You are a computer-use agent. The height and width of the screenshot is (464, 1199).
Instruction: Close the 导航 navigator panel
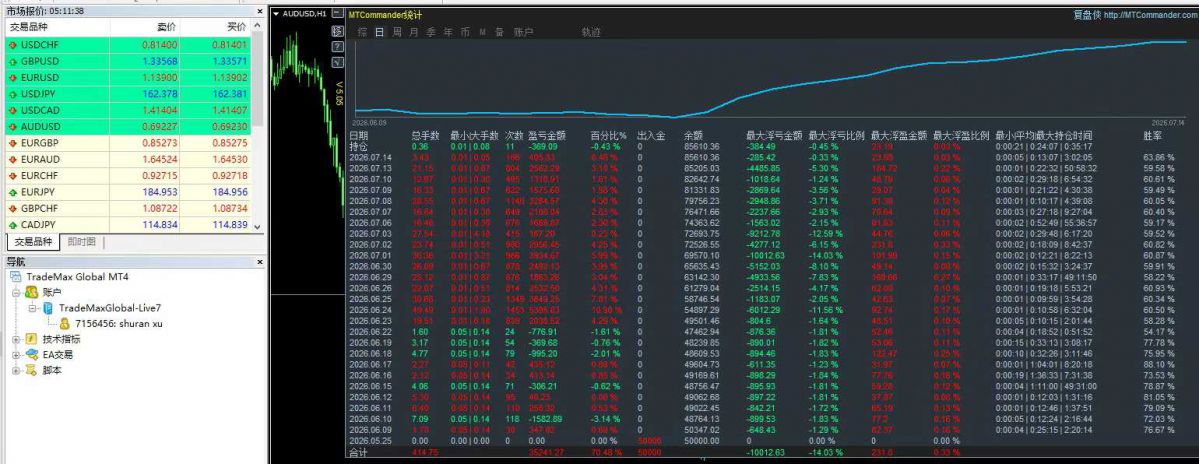[258, 262]
